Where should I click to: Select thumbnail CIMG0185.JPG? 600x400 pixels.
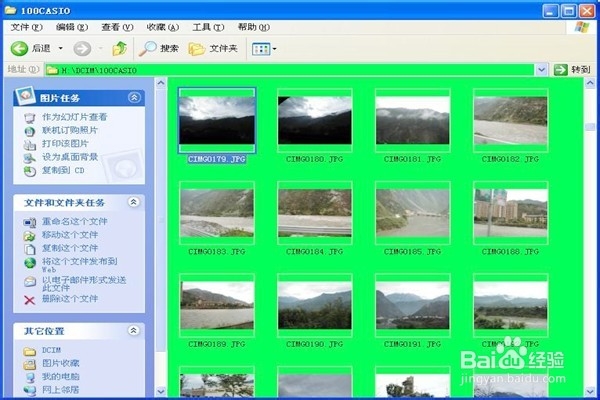[412, 213]
